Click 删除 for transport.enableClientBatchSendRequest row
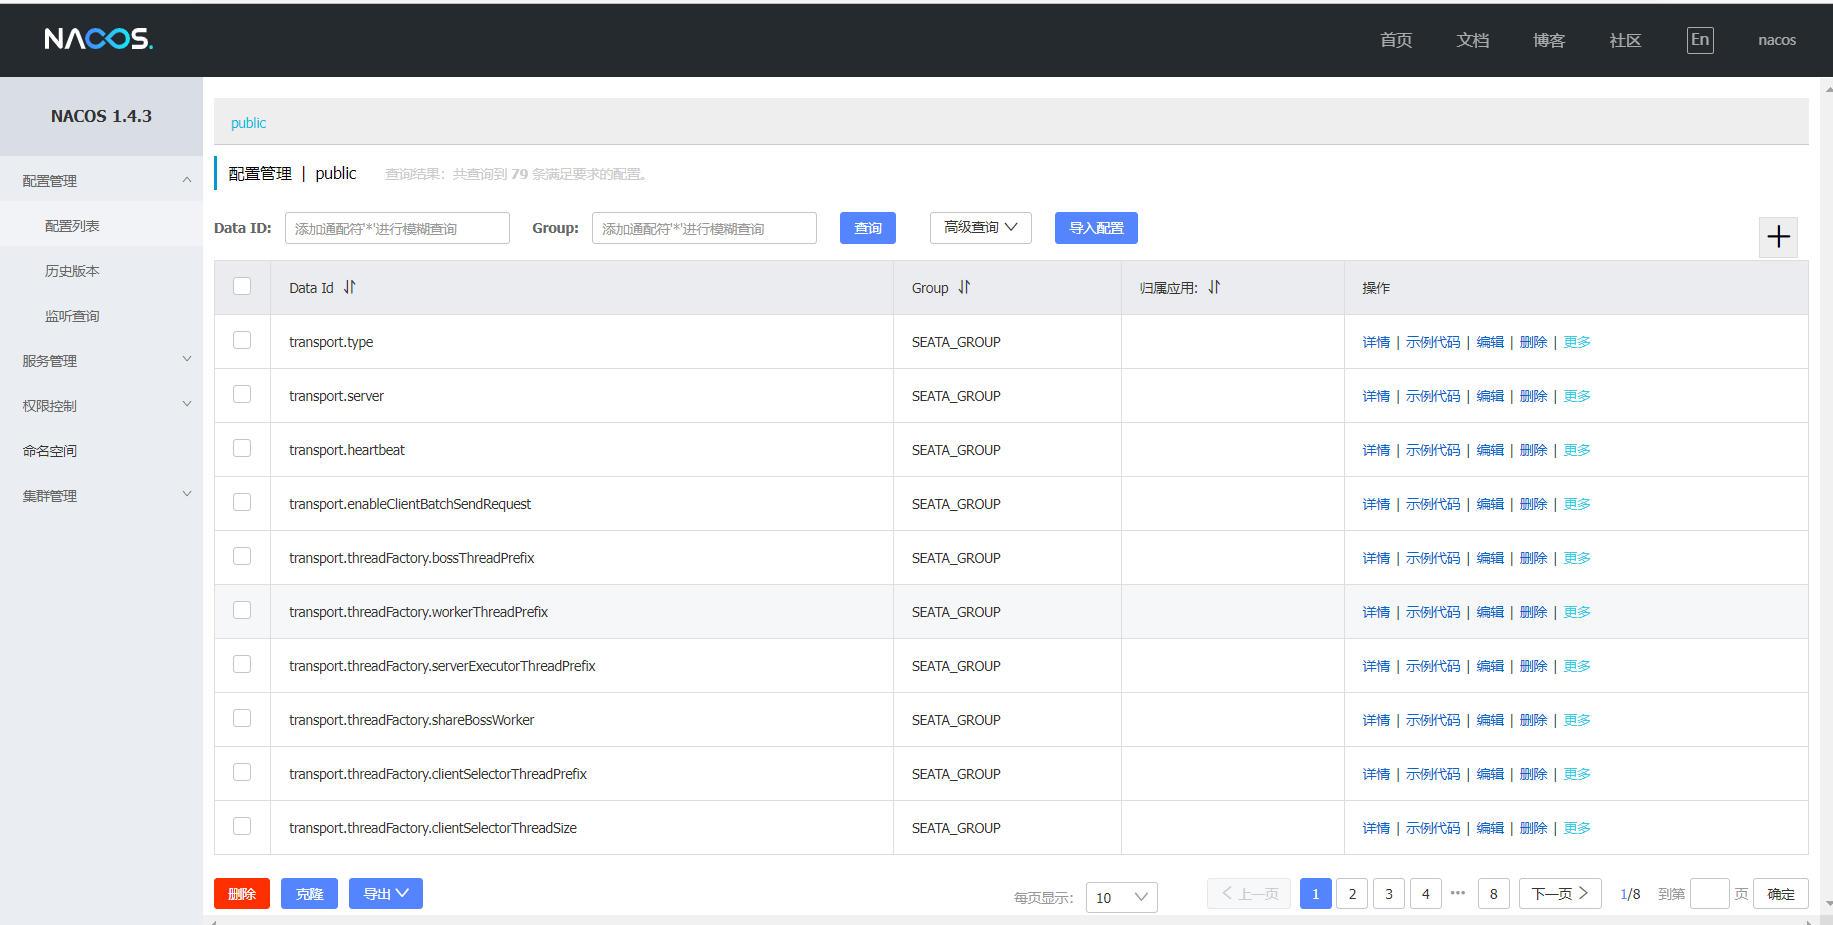This screenshot has height=925, width=1833. tap(1533, 504)
